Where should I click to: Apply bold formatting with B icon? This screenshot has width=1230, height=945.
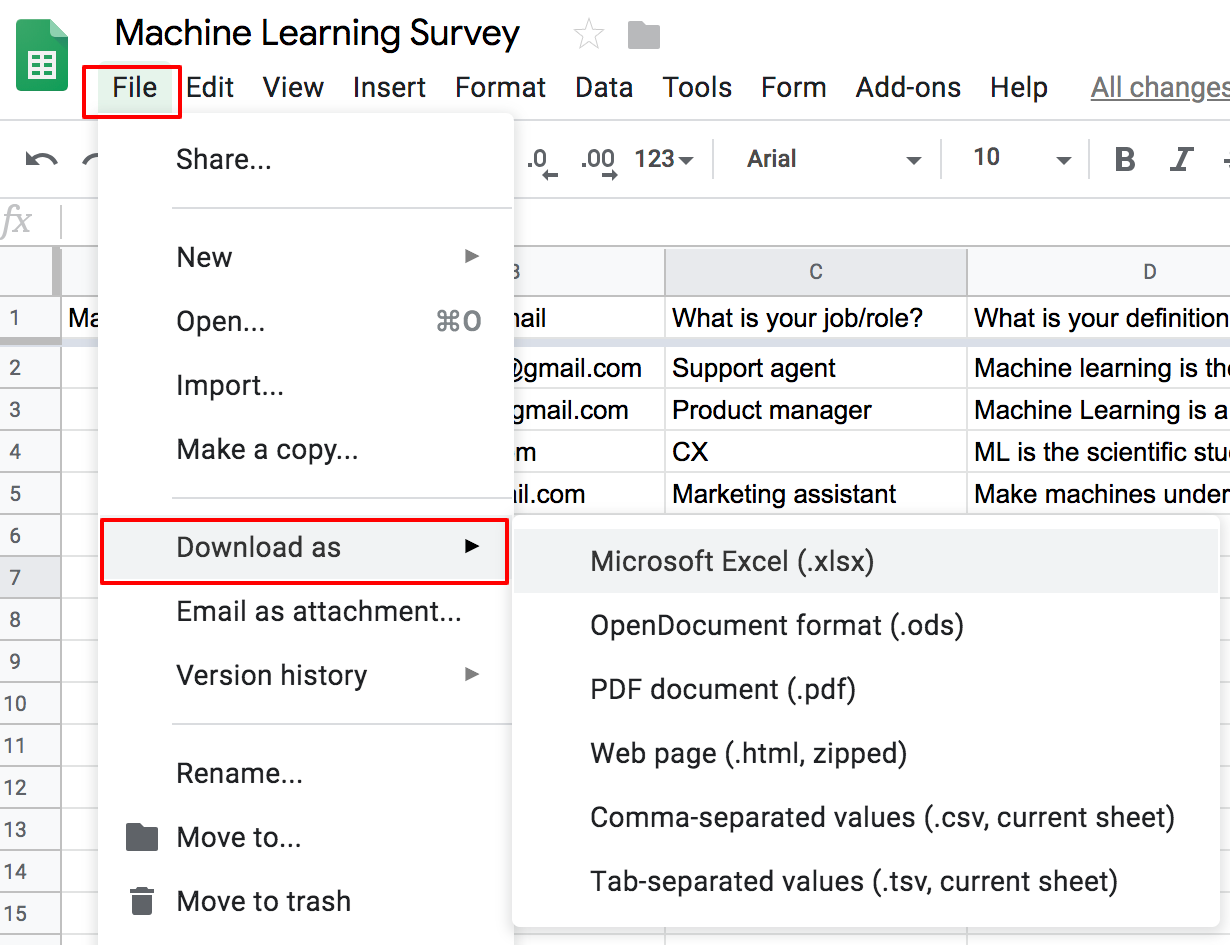pos(1125,159)
